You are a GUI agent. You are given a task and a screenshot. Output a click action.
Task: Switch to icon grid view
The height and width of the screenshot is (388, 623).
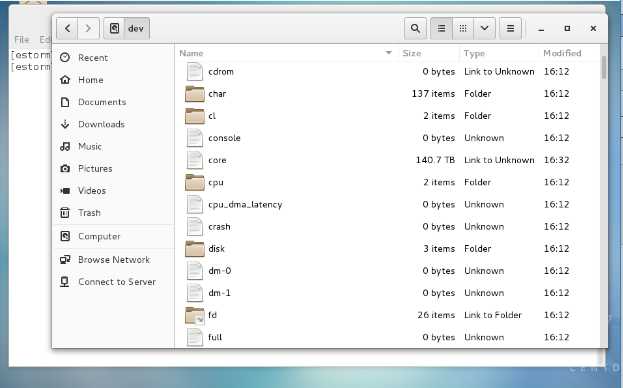[x=463, y=28]
